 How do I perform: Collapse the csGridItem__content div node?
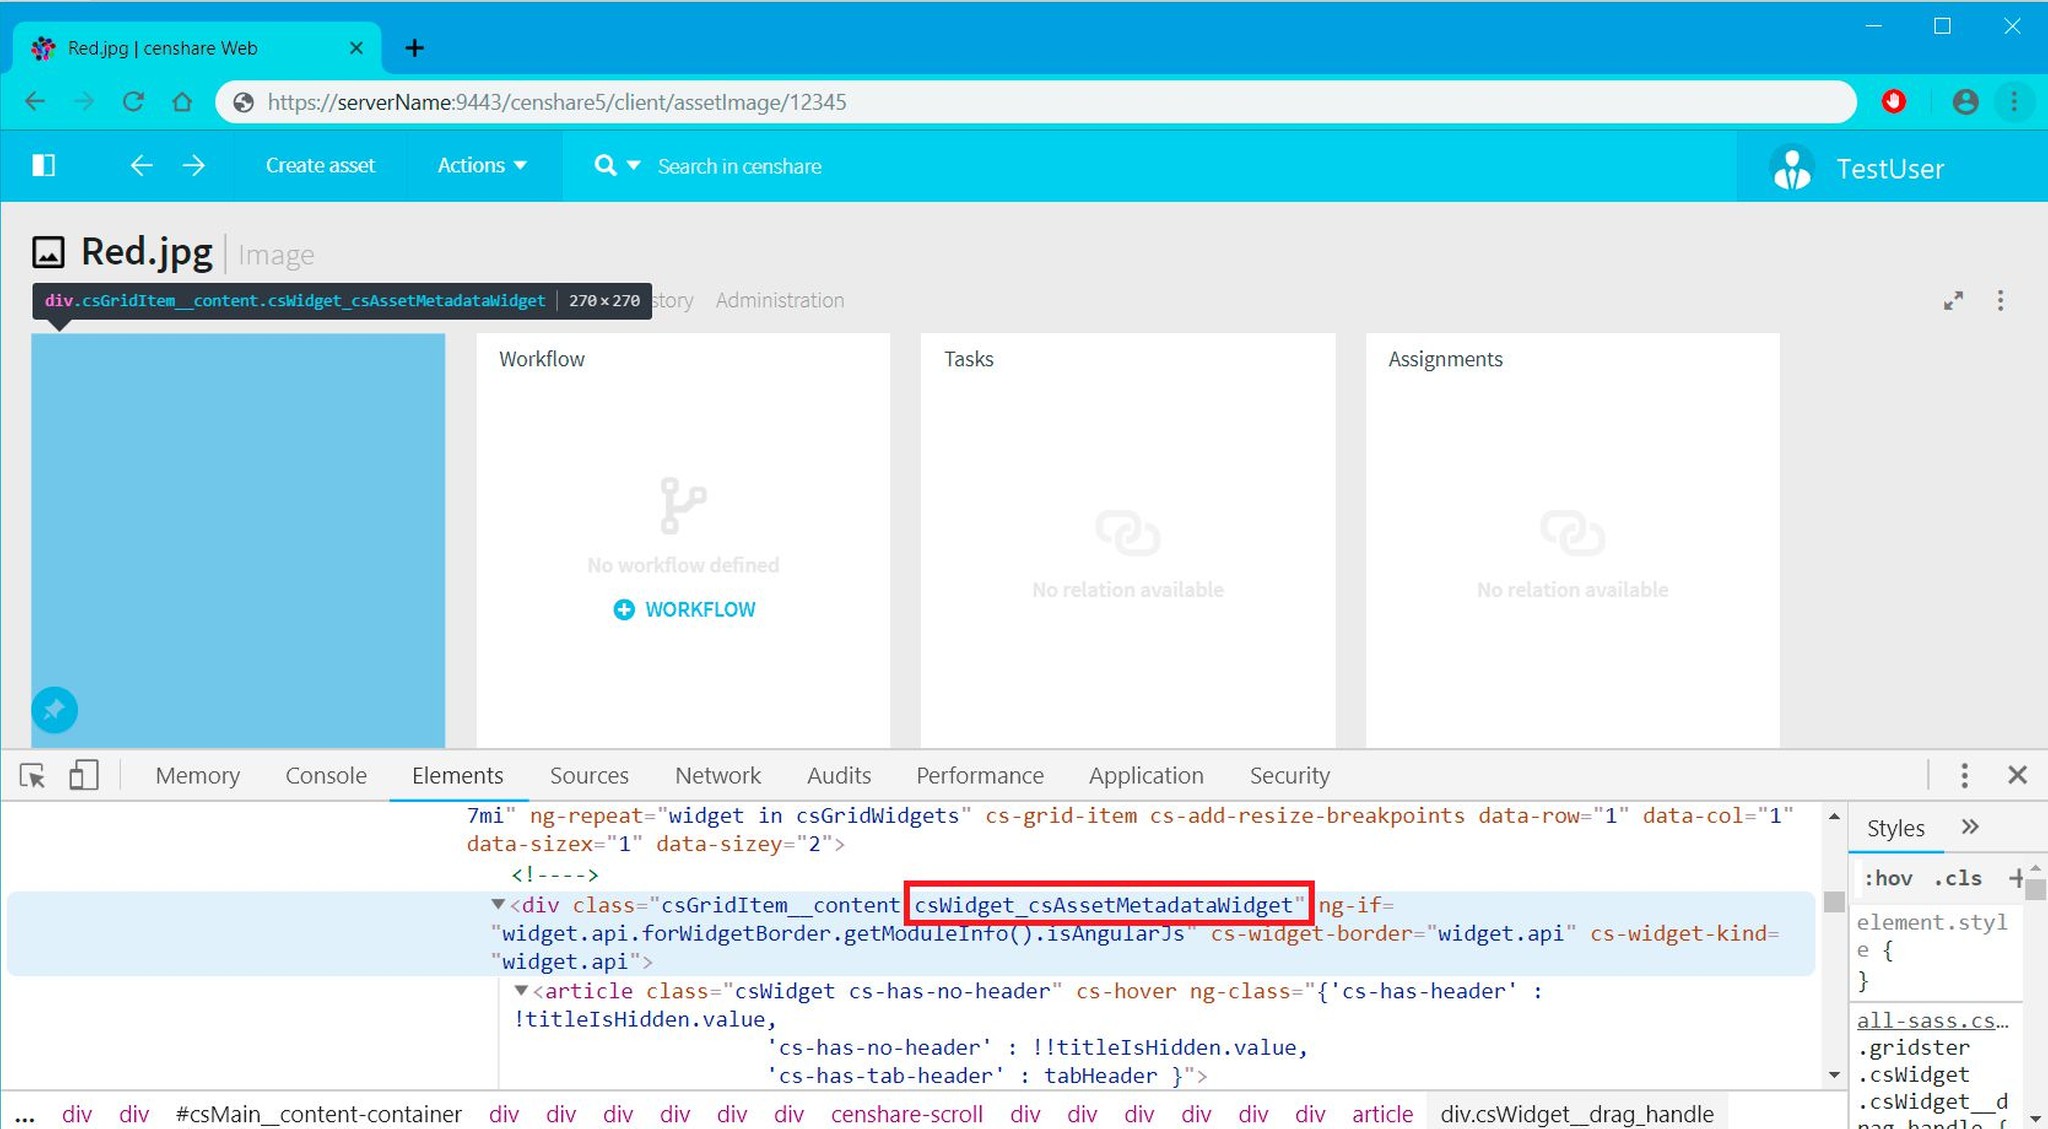click(497, 904)
